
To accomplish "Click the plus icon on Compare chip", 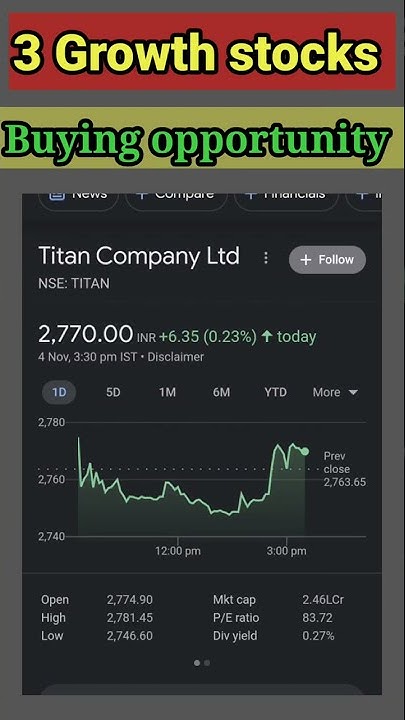I will (142, 196).
